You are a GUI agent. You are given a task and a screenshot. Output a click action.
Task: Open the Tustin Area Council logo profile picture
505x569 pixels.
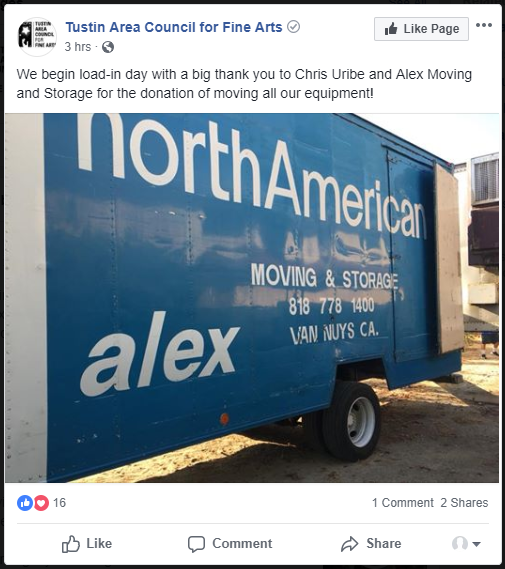click(x=37, y=37)
